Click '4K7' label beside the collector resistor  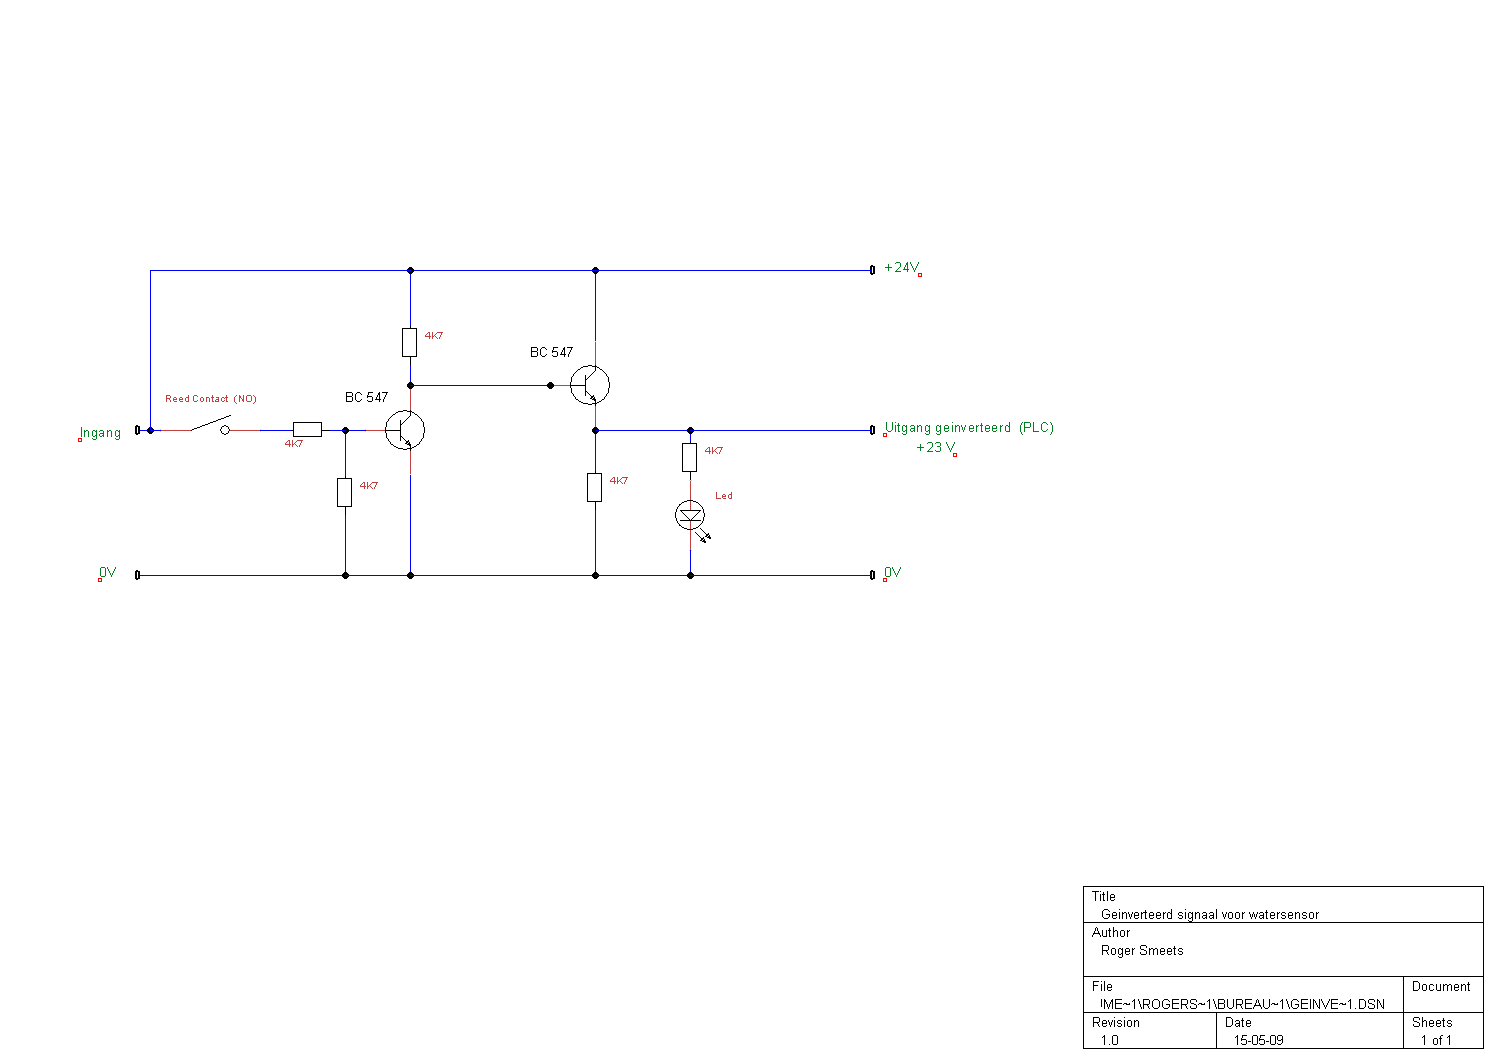pos(434,336)
